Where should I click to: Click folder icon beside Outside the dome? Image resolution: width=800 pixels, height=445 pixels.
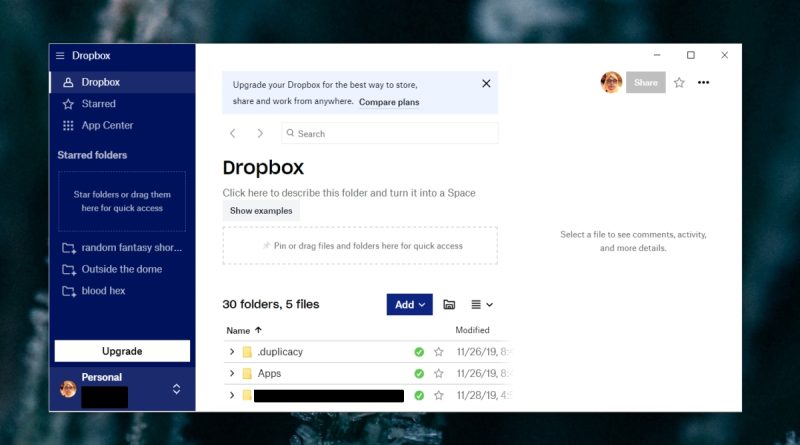(69, 269)
